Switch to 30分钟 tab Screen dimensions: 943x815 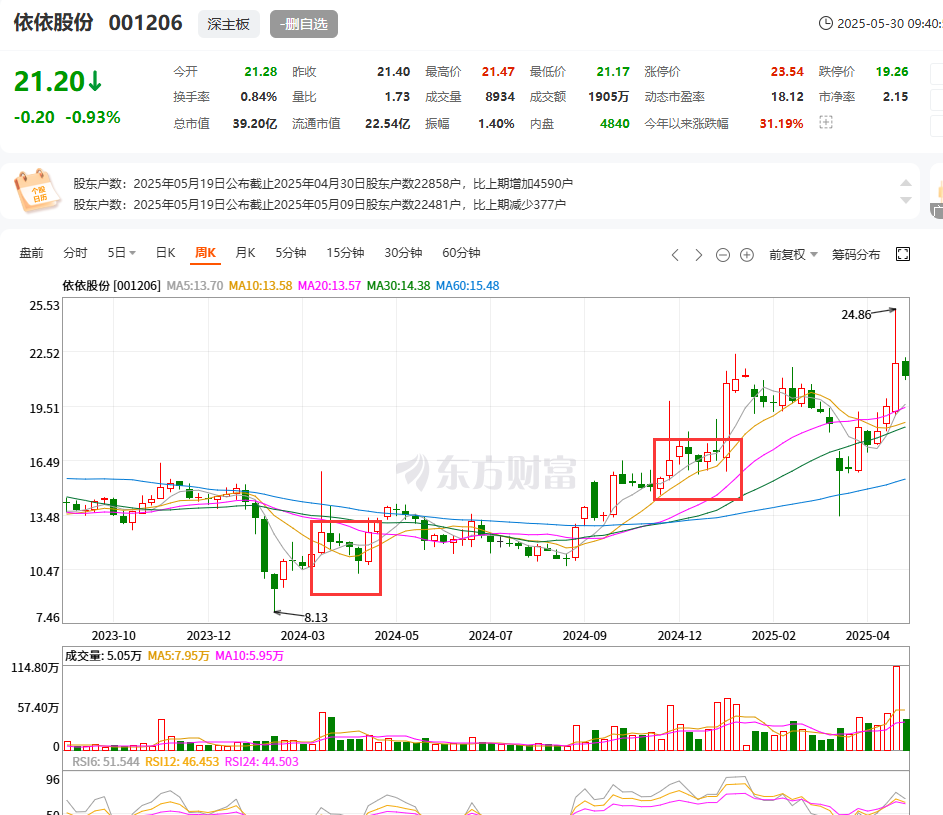403,253
